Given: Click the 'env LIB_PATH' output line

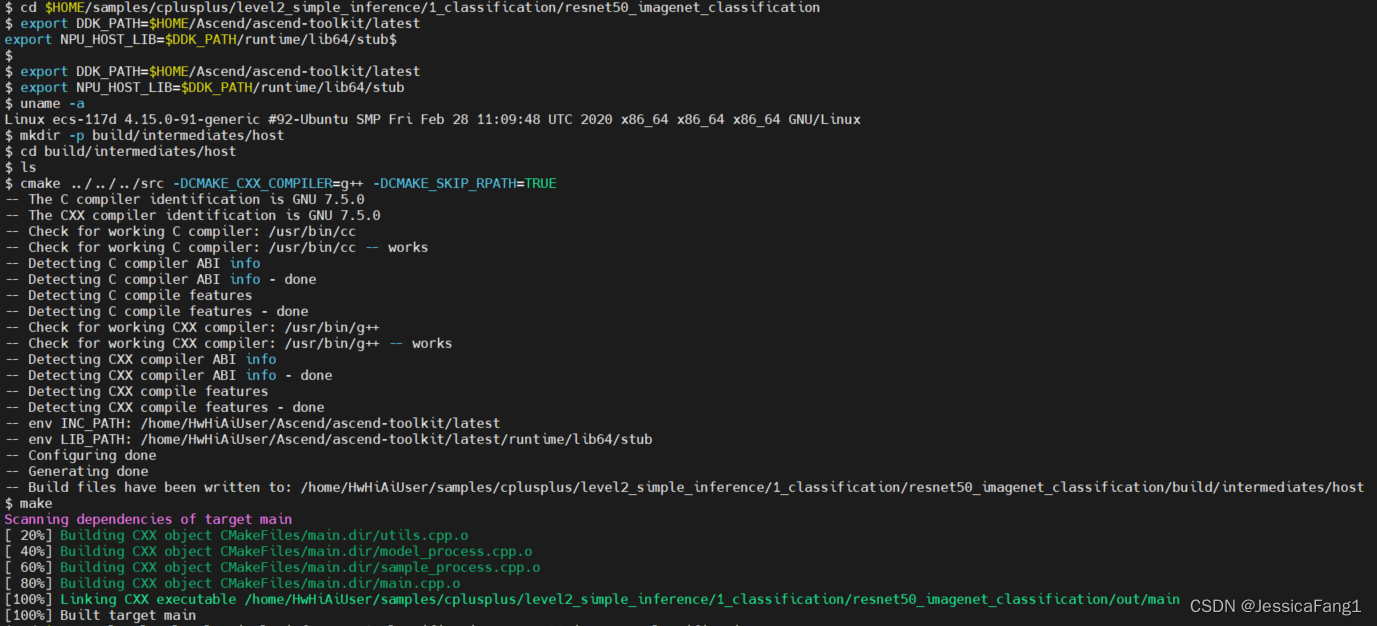Looking at the screenshot, I should click(x=328, y=439).
